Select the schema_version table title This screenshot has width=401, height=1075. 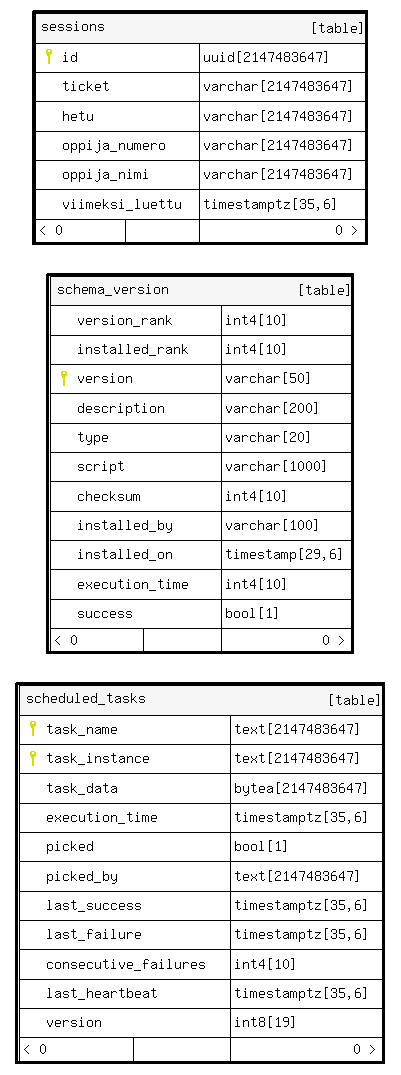(112, 289)
